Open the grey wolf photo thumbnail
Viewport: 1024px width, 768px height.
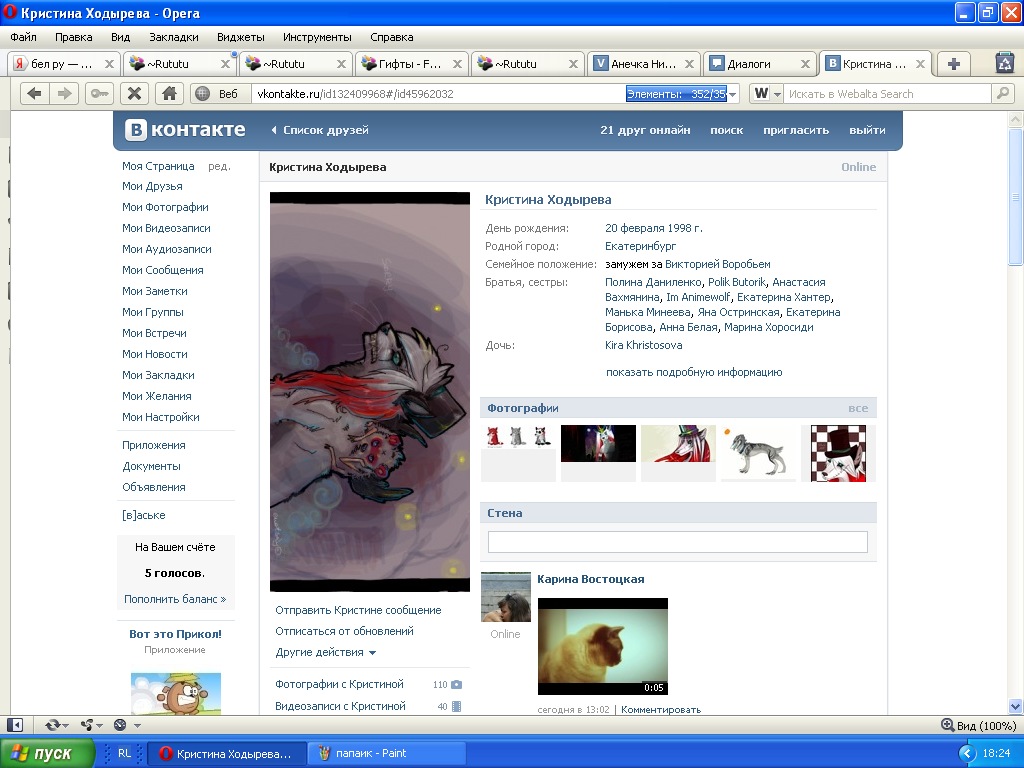[x=758, y=453]
